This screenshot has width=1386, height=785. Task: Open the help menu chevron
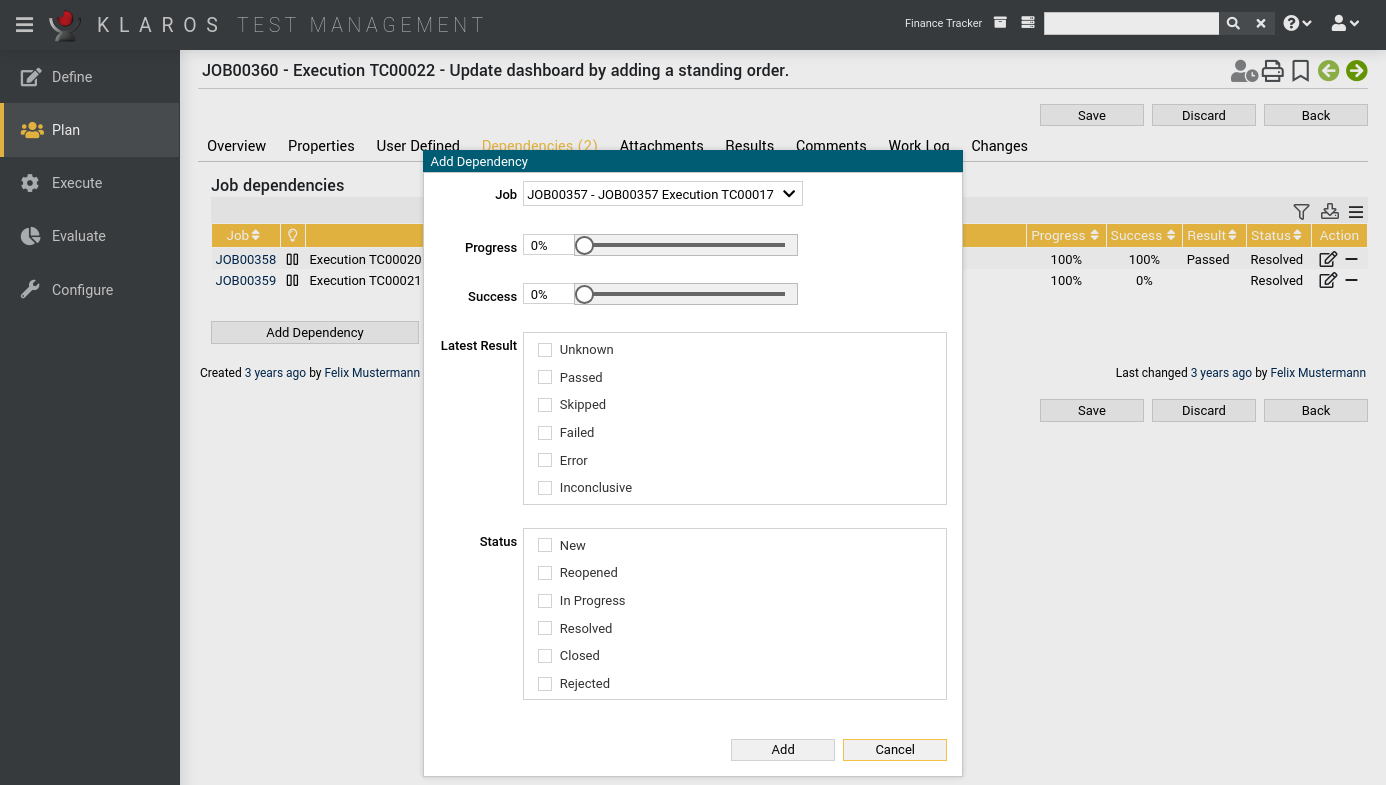click(1296, 22)
